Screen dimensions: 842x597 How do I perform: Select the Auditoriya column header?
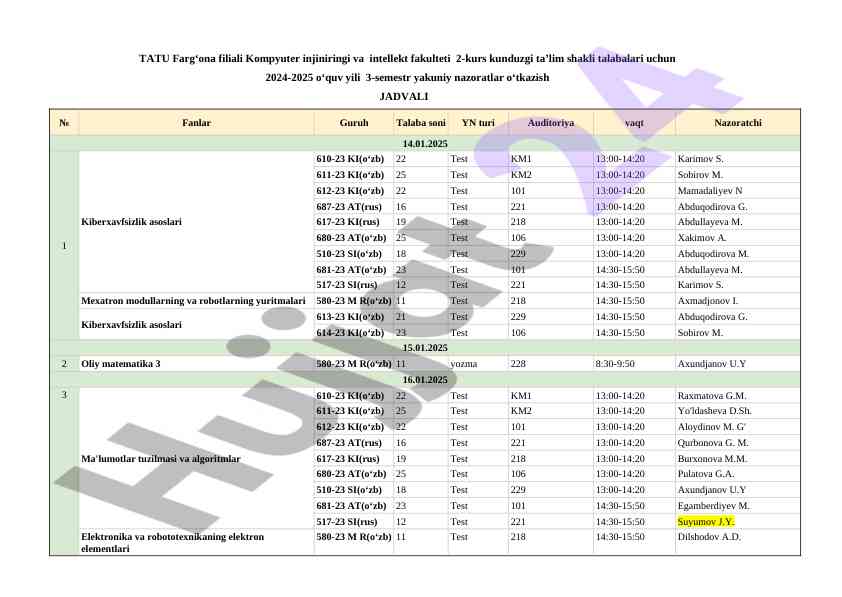point(551,122)
